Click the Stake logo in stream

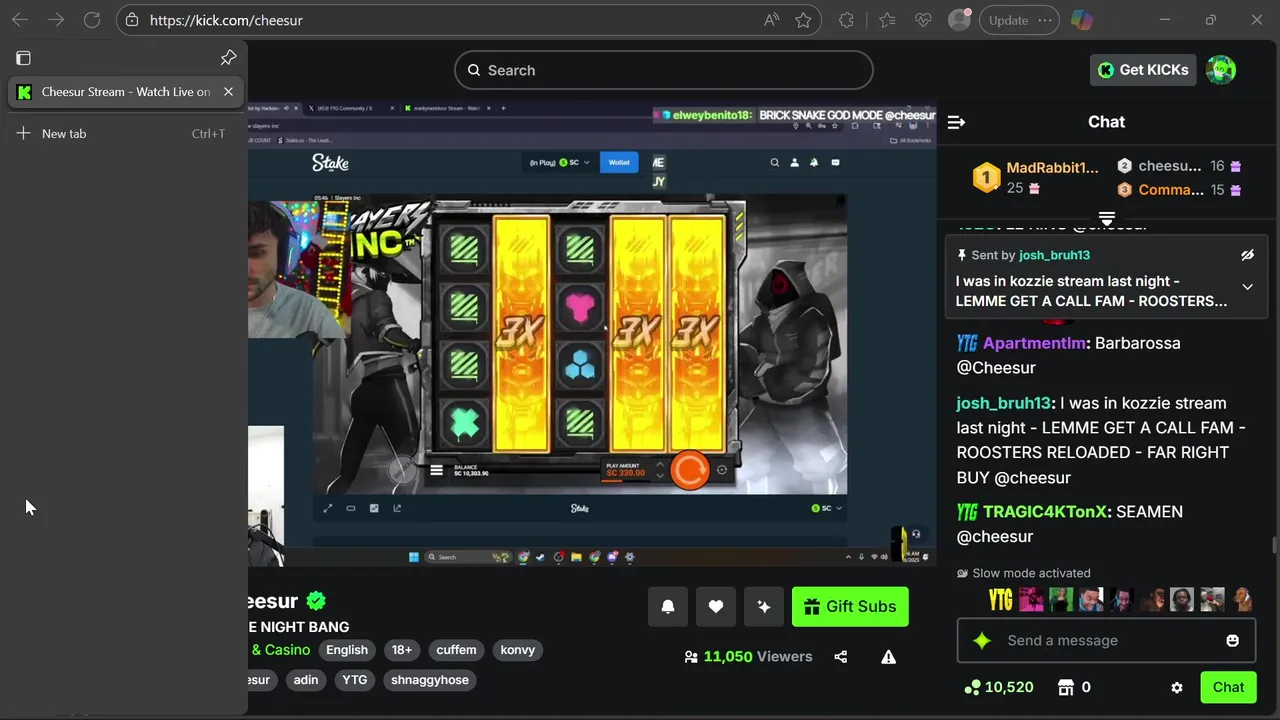pos(330,162)
